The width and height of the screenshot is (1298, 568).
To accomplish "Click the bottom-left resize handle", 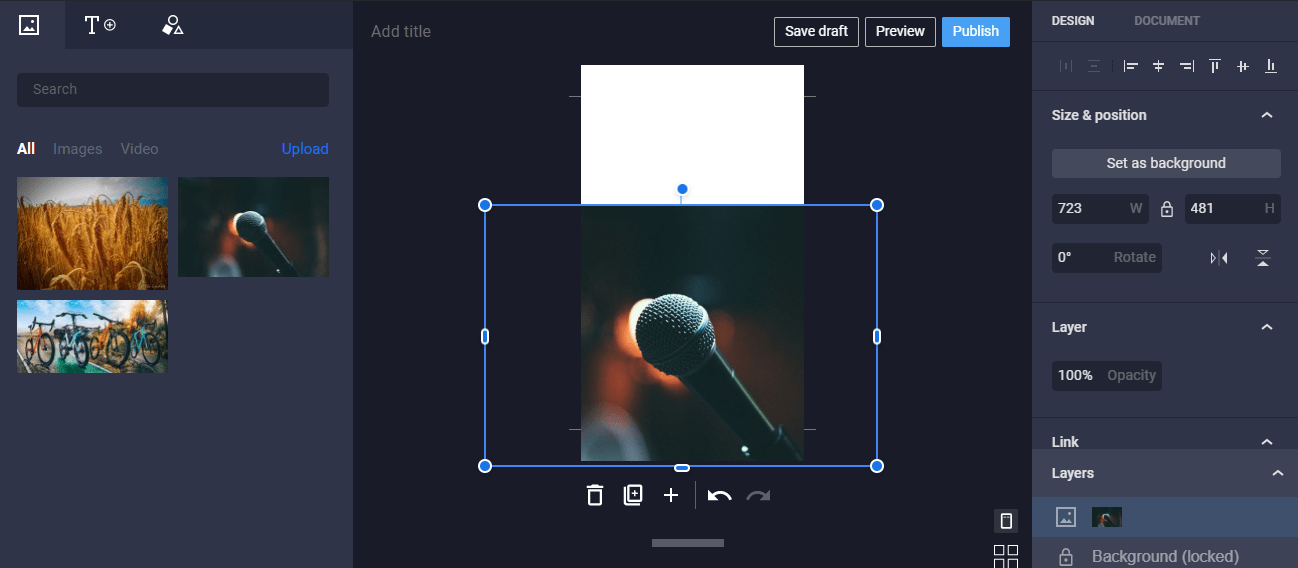I will (x=485, y=466).
